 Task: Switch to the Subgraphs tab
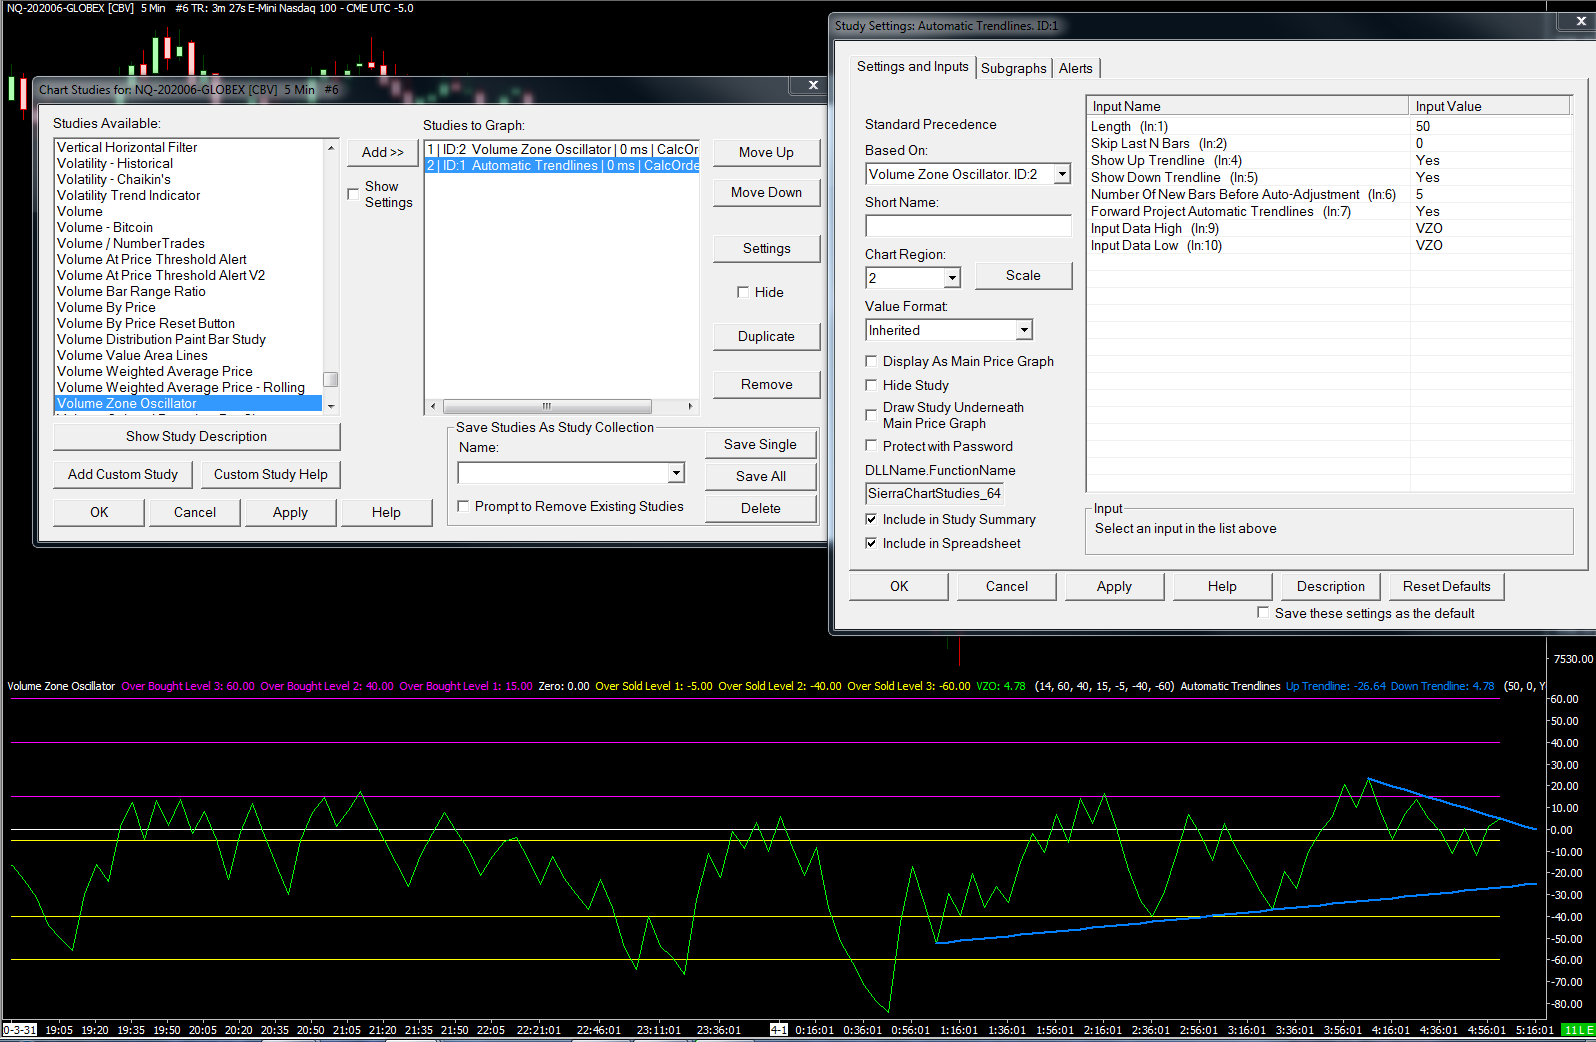[1013, 68]
